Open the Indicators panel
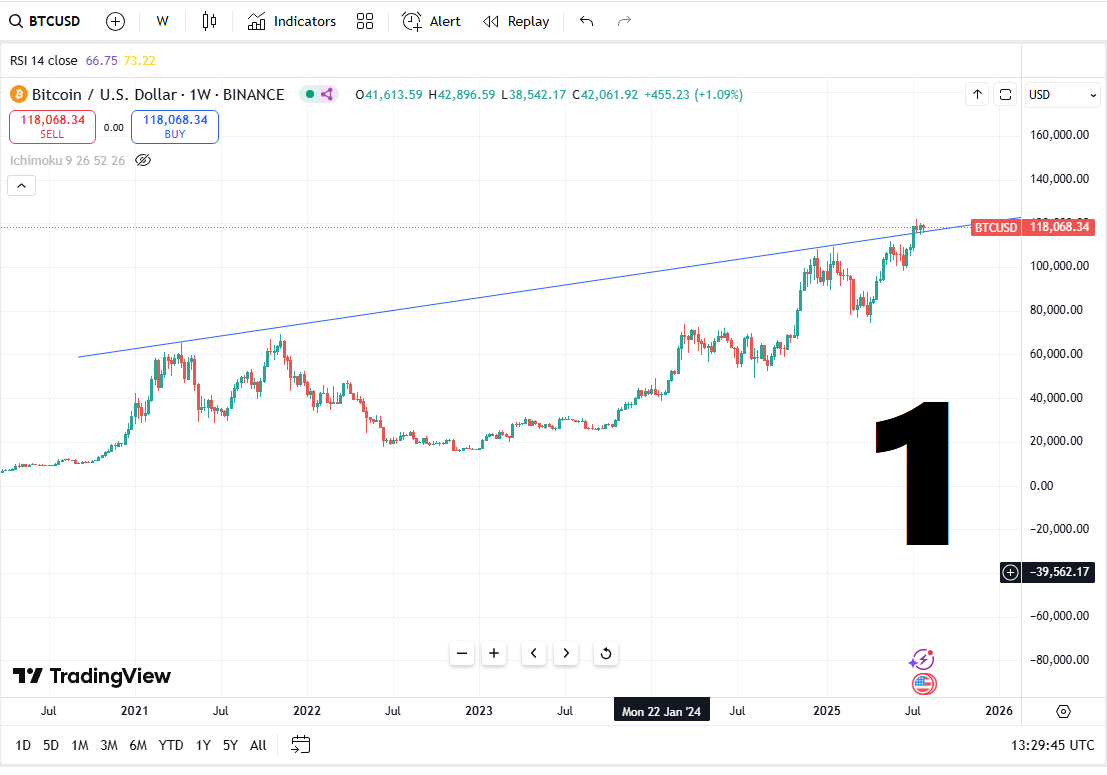Viewport: 1107px width, 775px height. tap(292, 21)
